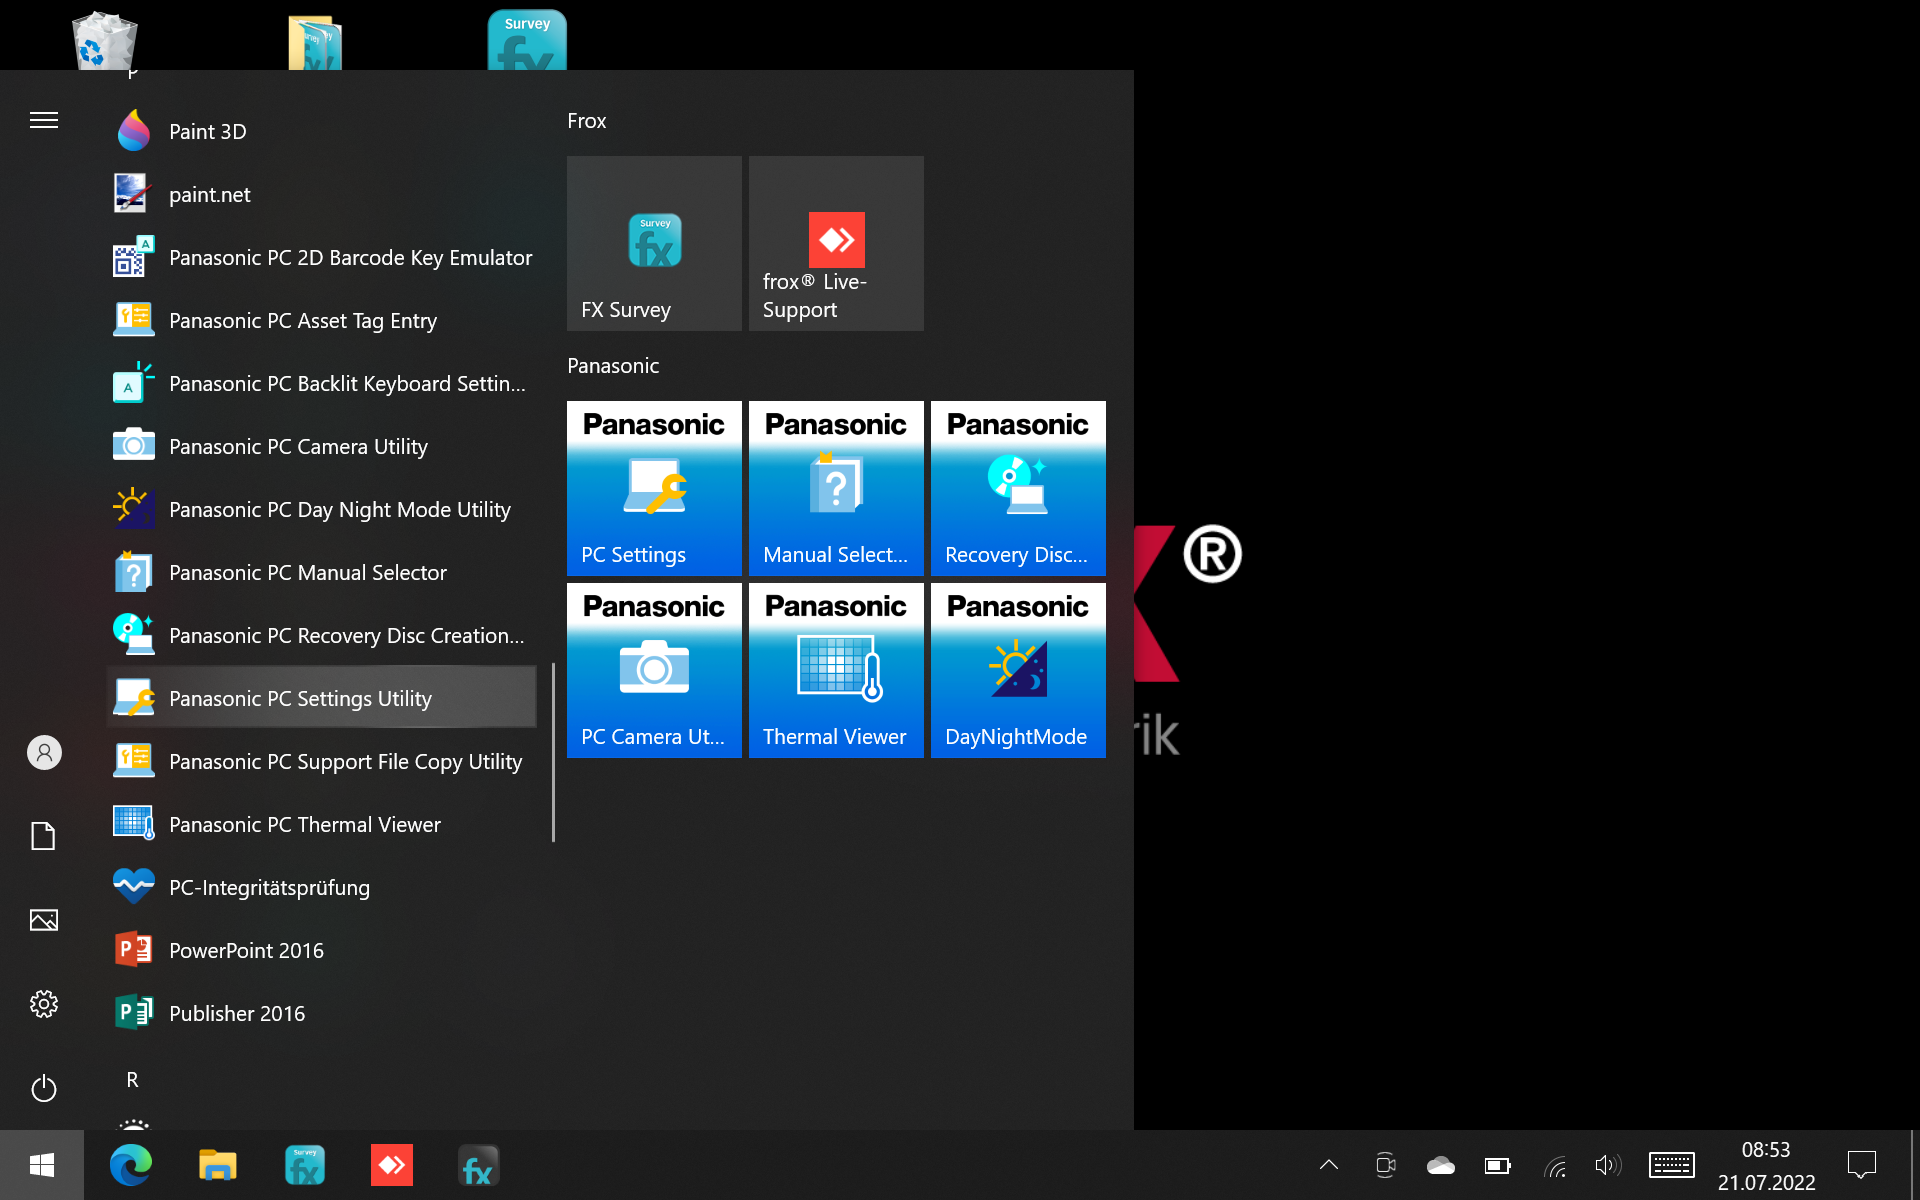Open the Thermal Viewer tile

click(x=836, y=670)
